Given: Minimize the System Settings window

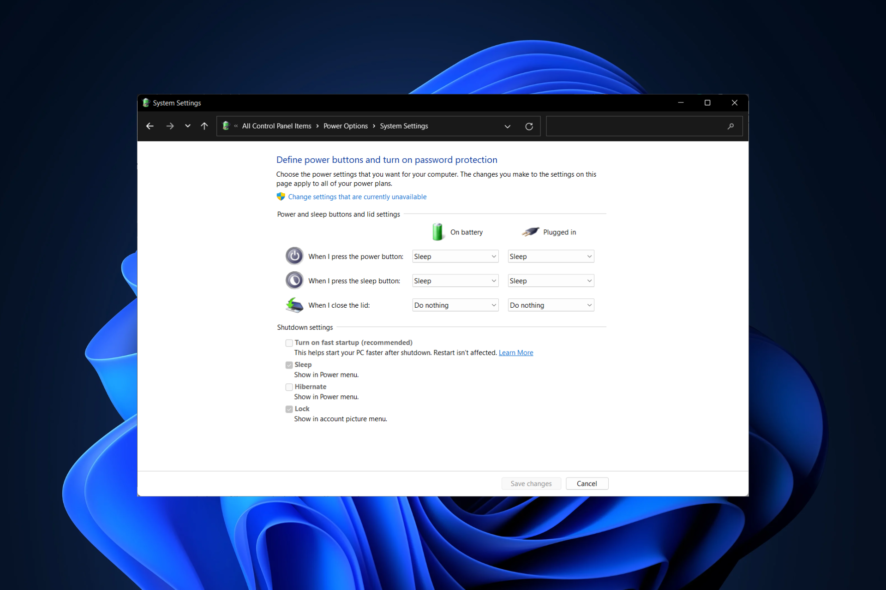Looking at the screenshot, I should (x=681, y=103).
